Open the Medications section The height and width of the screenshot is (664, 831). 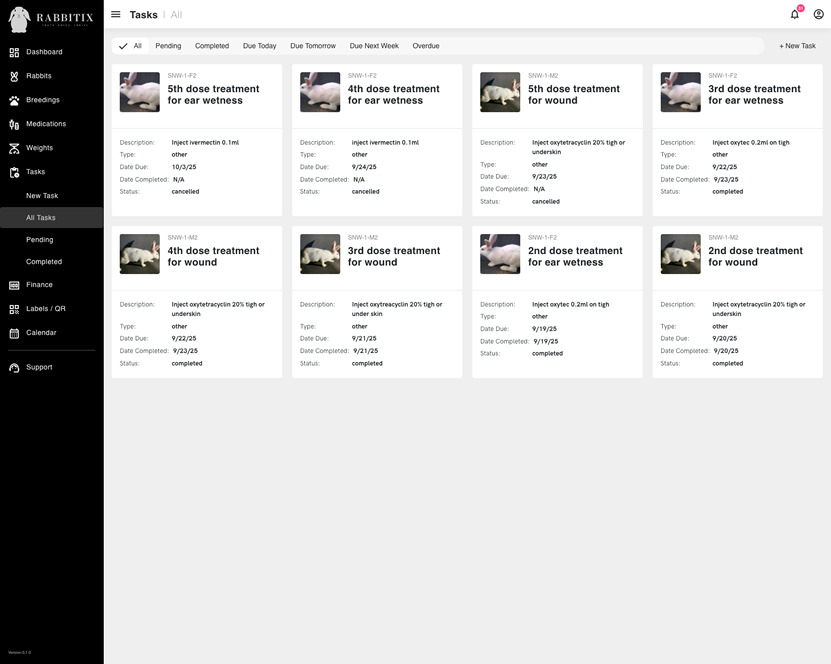[48, 123]
